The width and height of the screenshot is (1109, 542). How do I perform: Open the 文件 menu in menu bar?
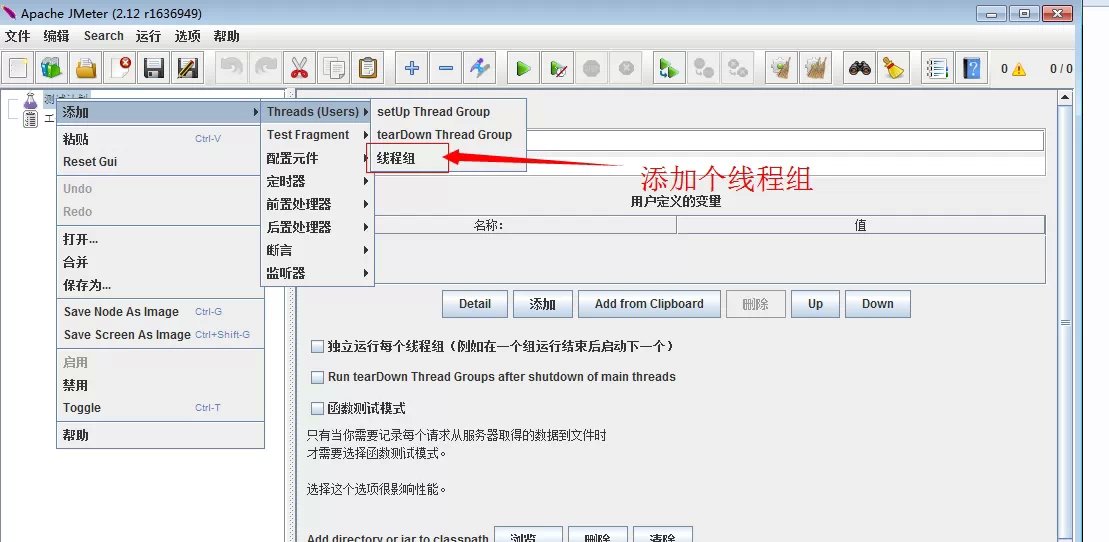(18, 36)
